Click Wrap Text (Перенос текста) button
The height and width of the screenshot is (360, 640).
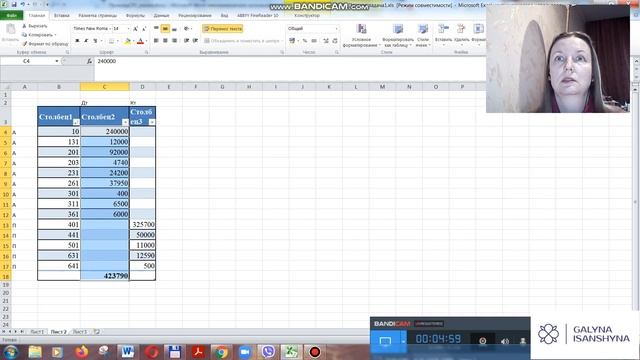click(222, 29)
